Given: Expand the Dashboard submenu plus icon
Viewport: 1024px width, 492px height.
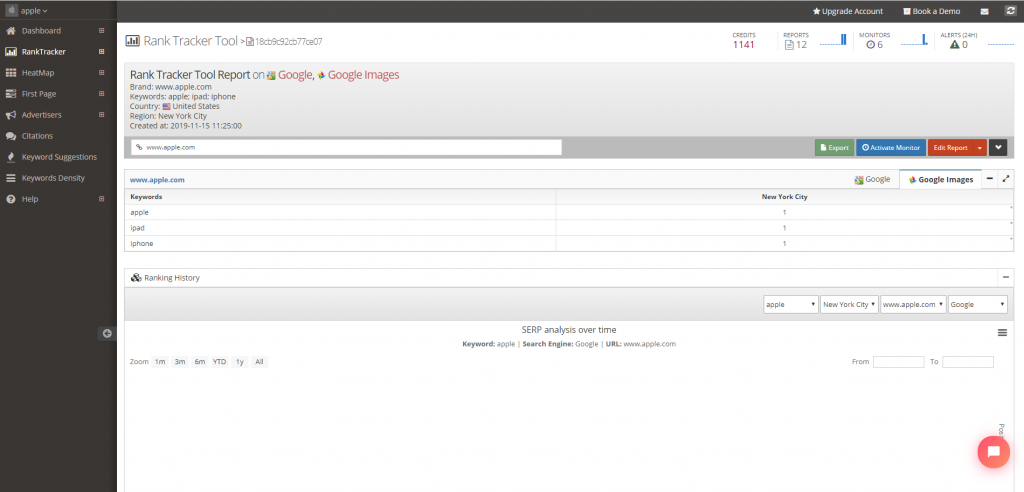Looking at the screenshot, I should pyautogui.click(x=101, y=31).
